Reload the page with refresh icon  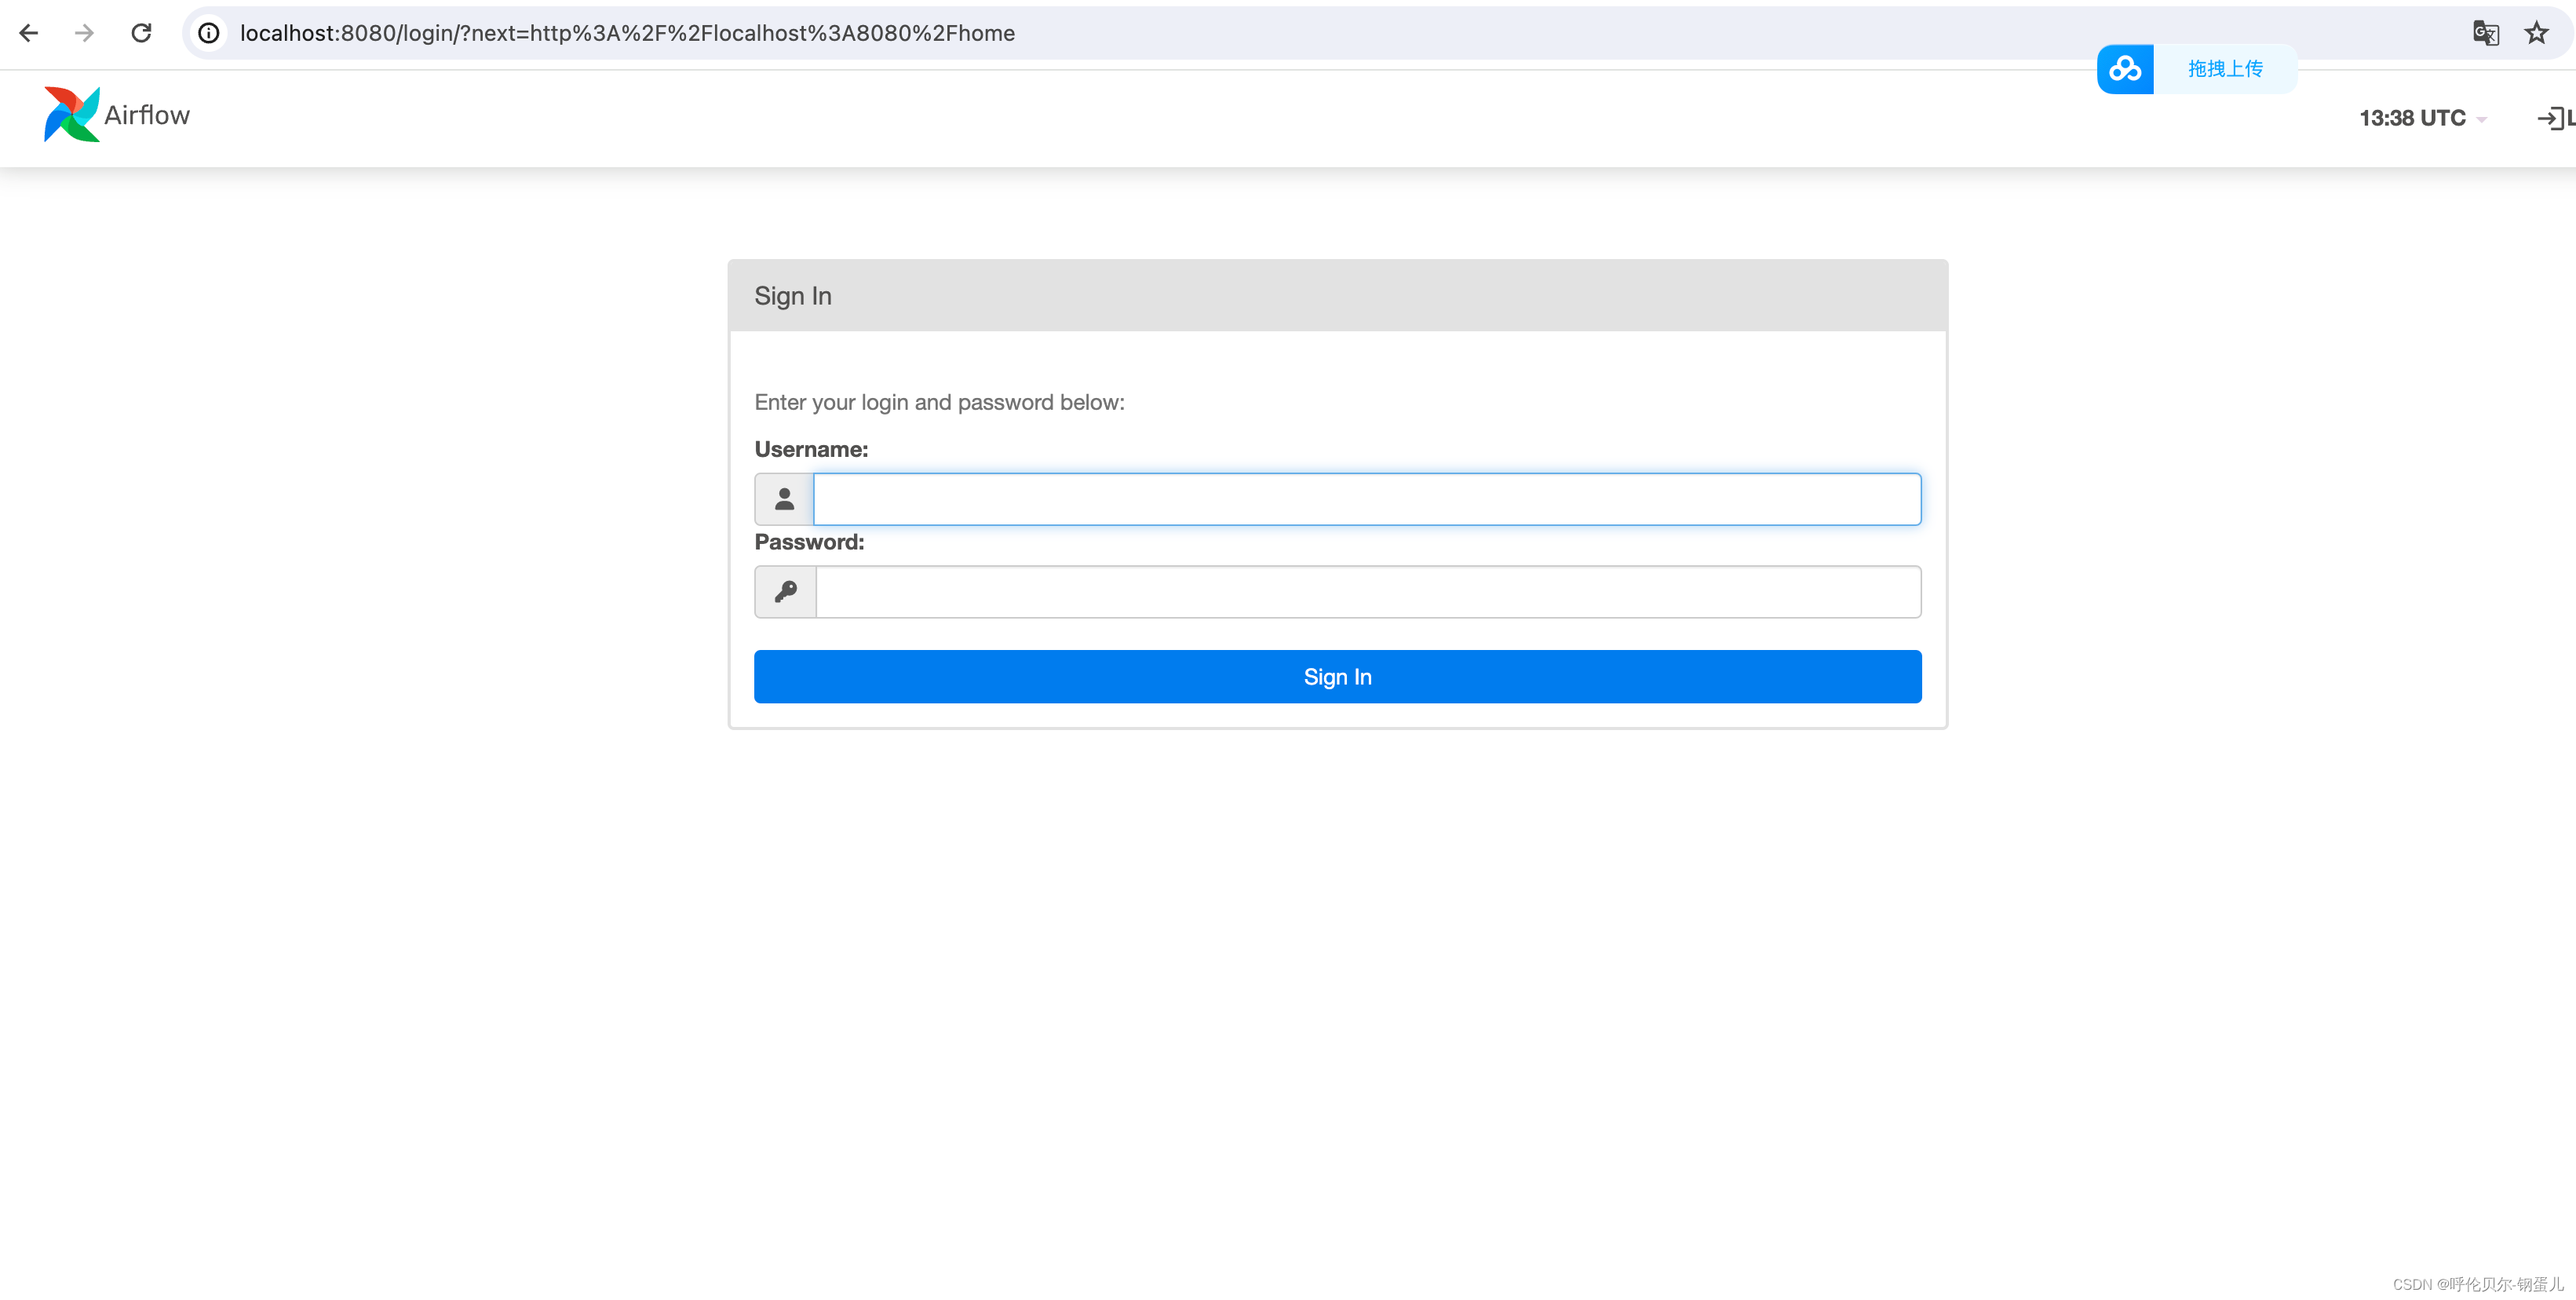point(141,33)
